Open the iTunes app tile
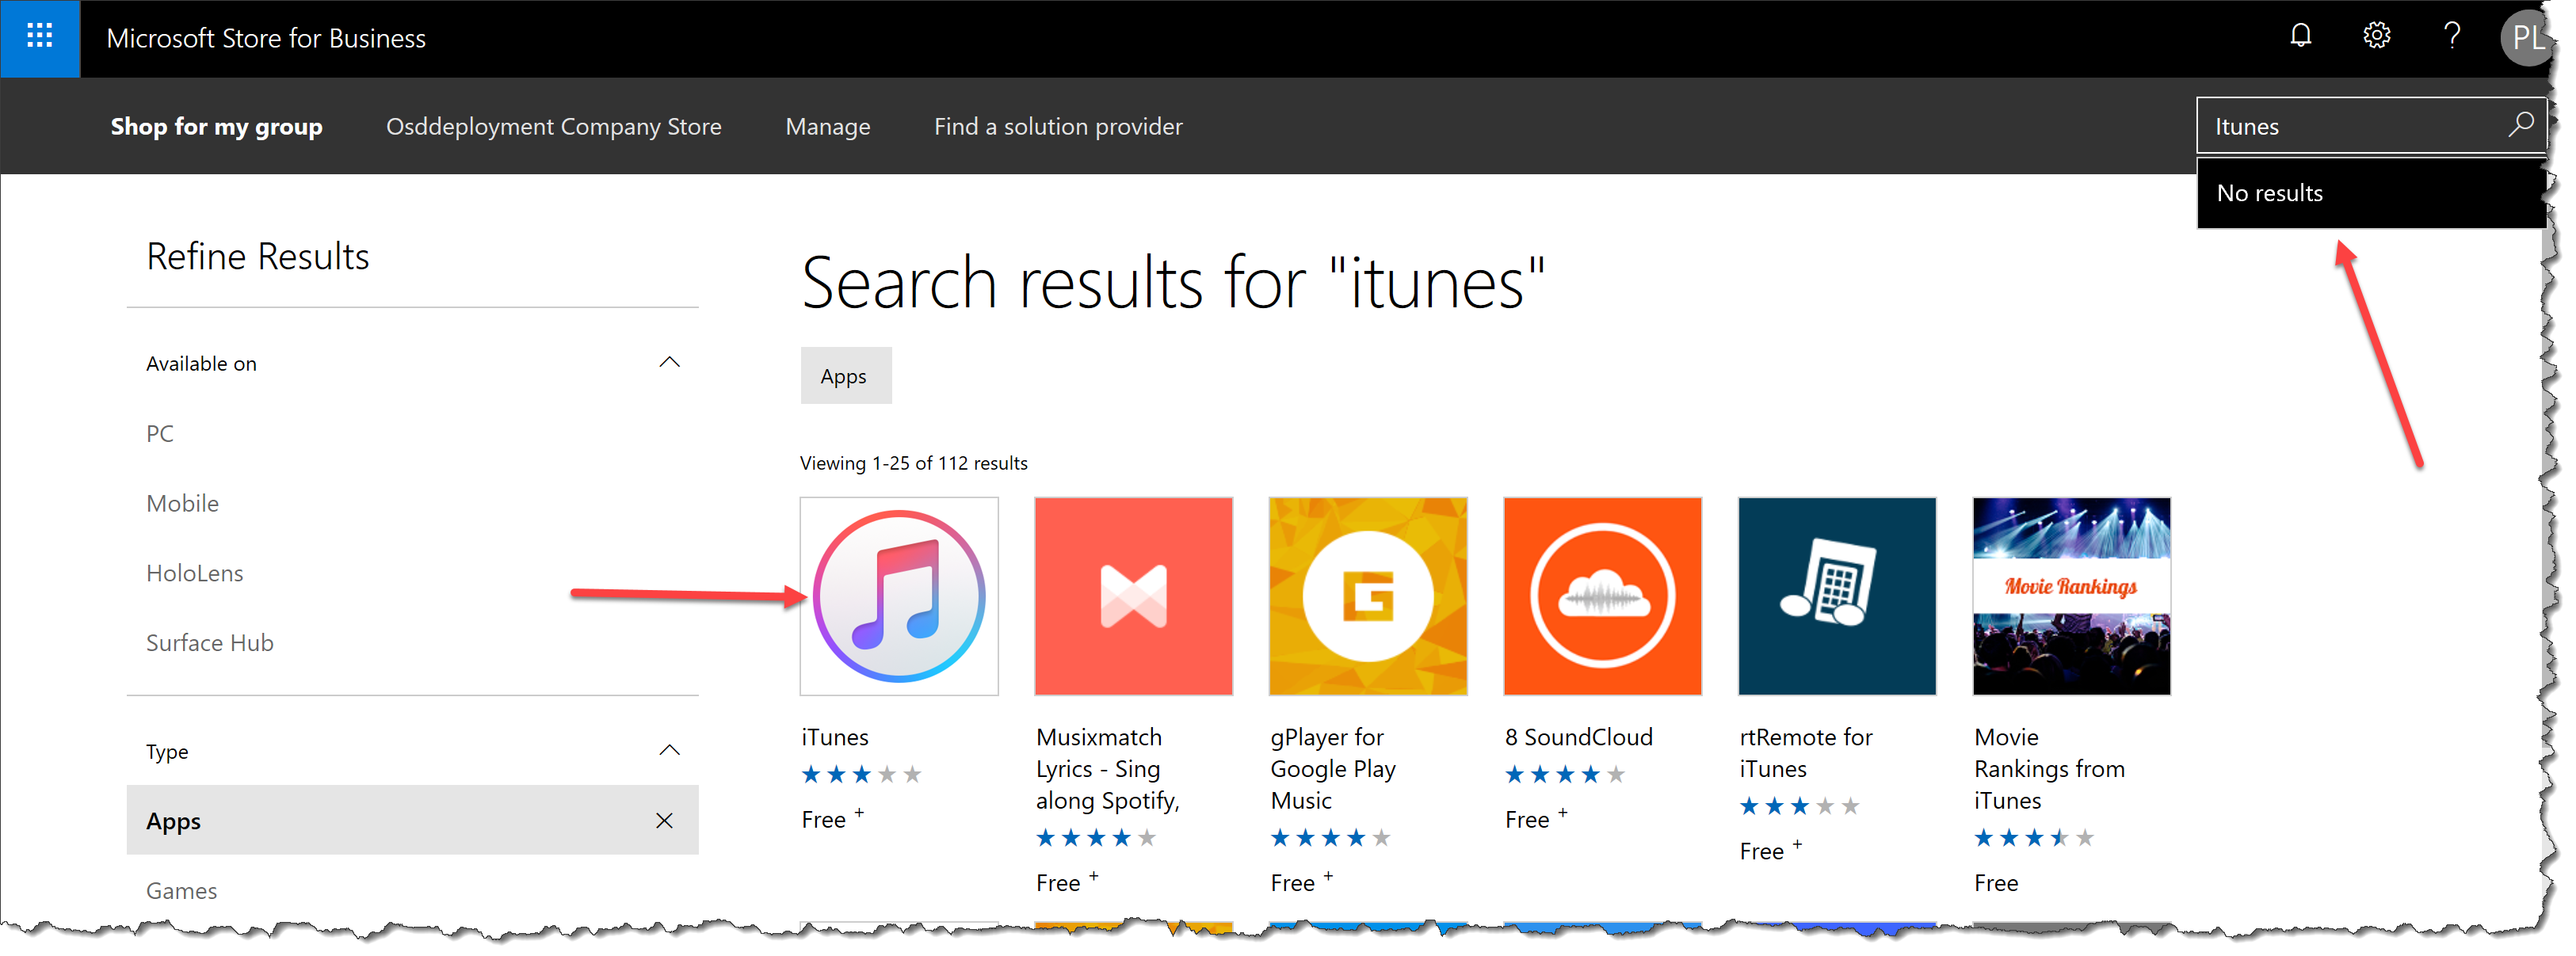 pyautogui.click(x=898, y=596)
